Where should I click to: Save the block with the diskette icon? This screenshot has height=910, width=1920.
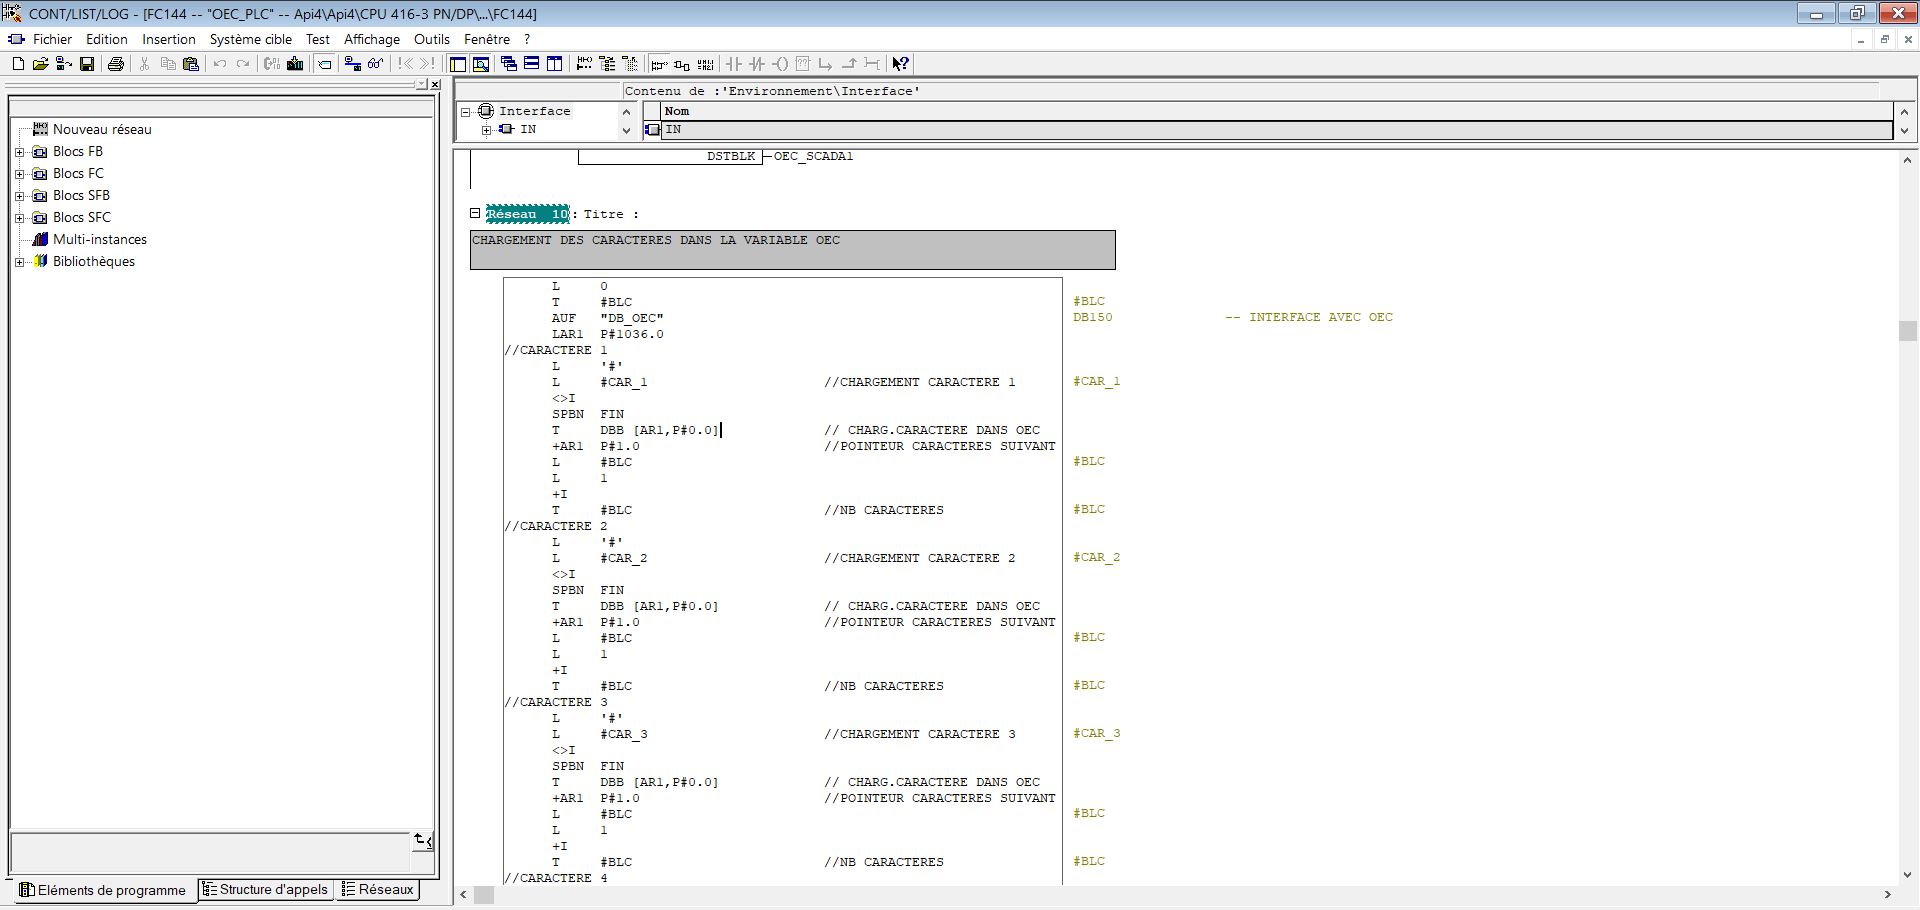click(87, 64)
